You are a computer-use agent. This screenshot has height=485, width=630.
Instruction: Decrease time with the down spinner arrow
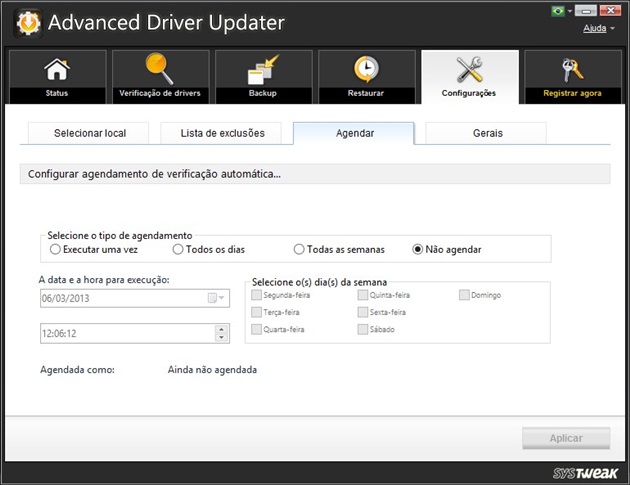point(221,338)
